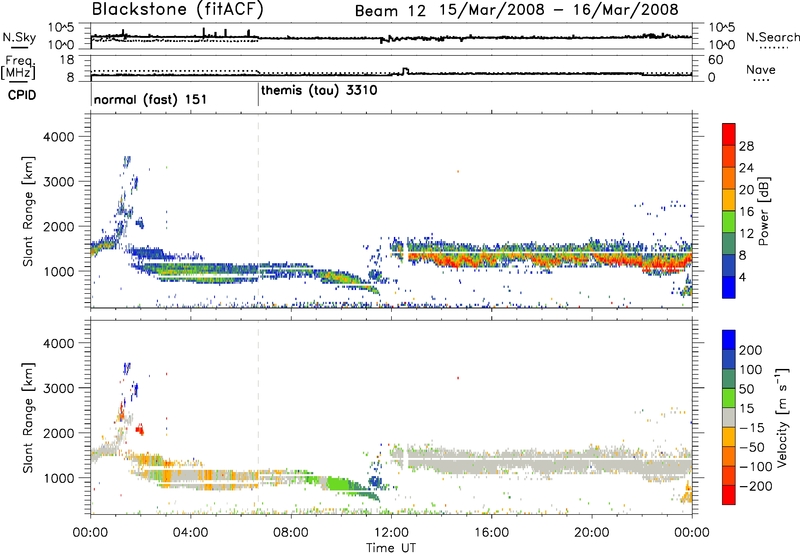Click the '18' frequency axis tick

(67, 60)
